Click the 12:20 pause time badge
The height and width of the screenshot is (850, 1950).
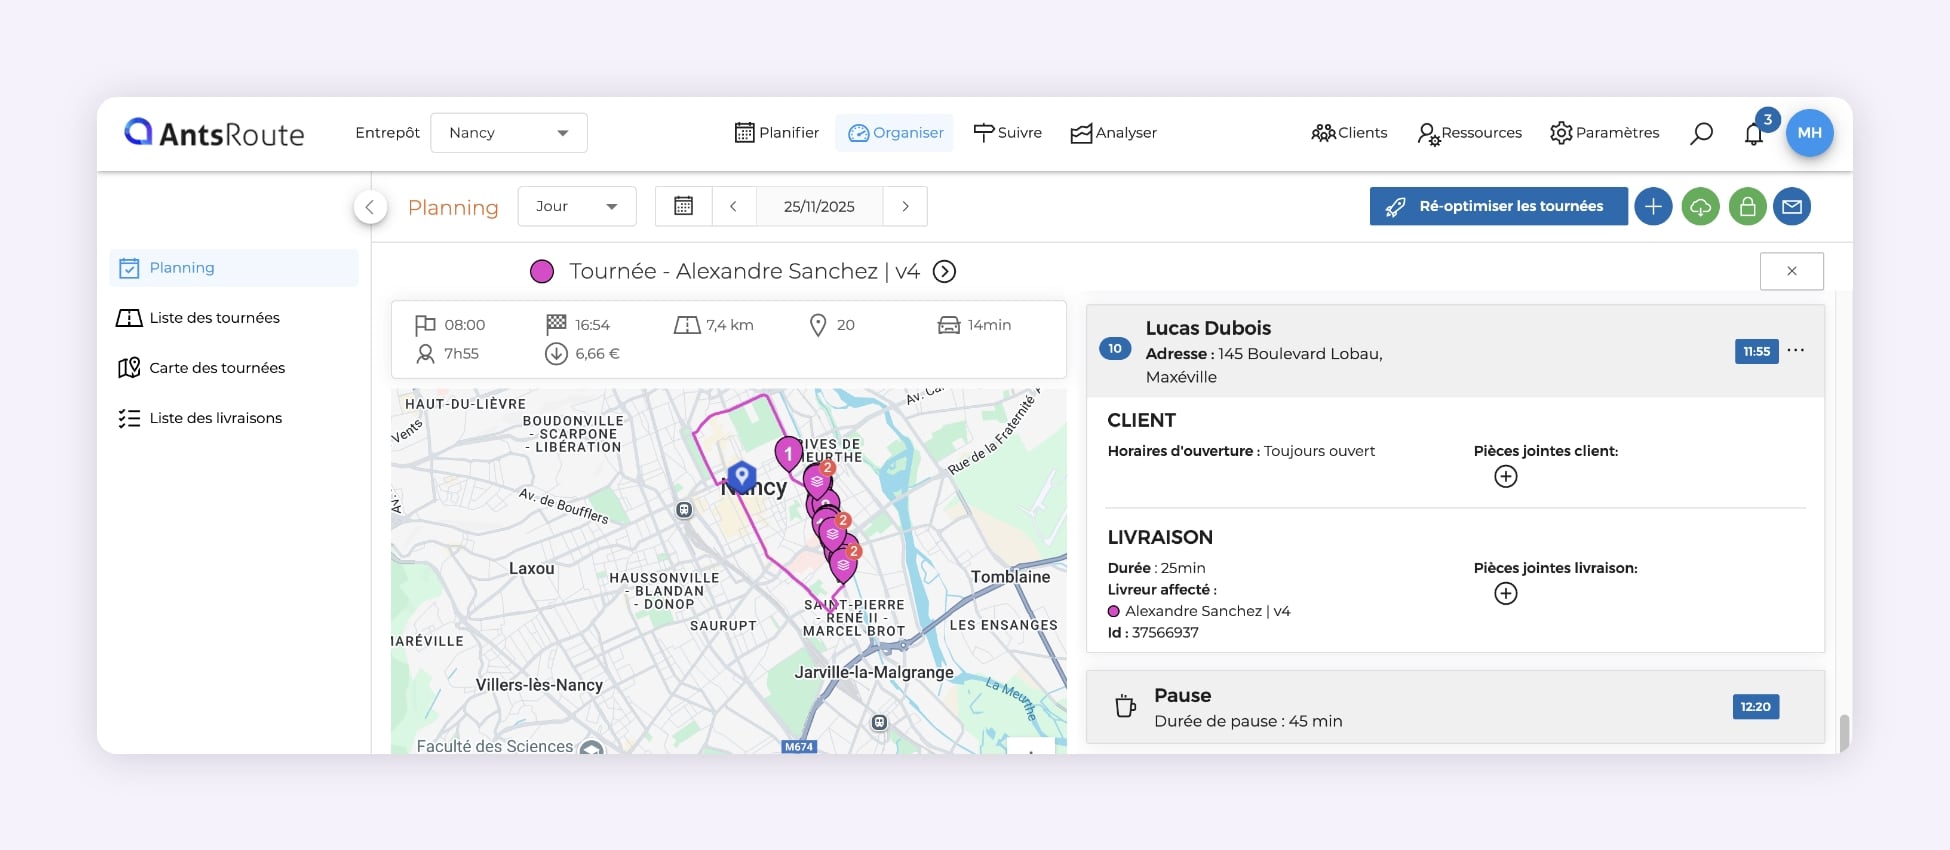1755,707
